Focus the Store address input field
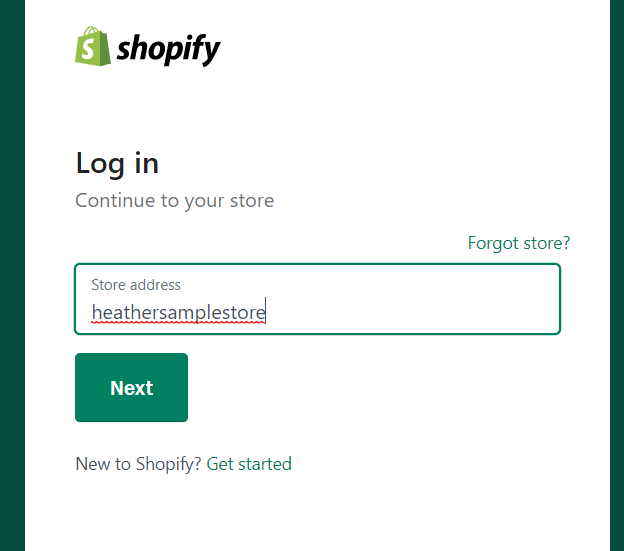The height and width of the screenshot is (551, 624). click(318, 299)
